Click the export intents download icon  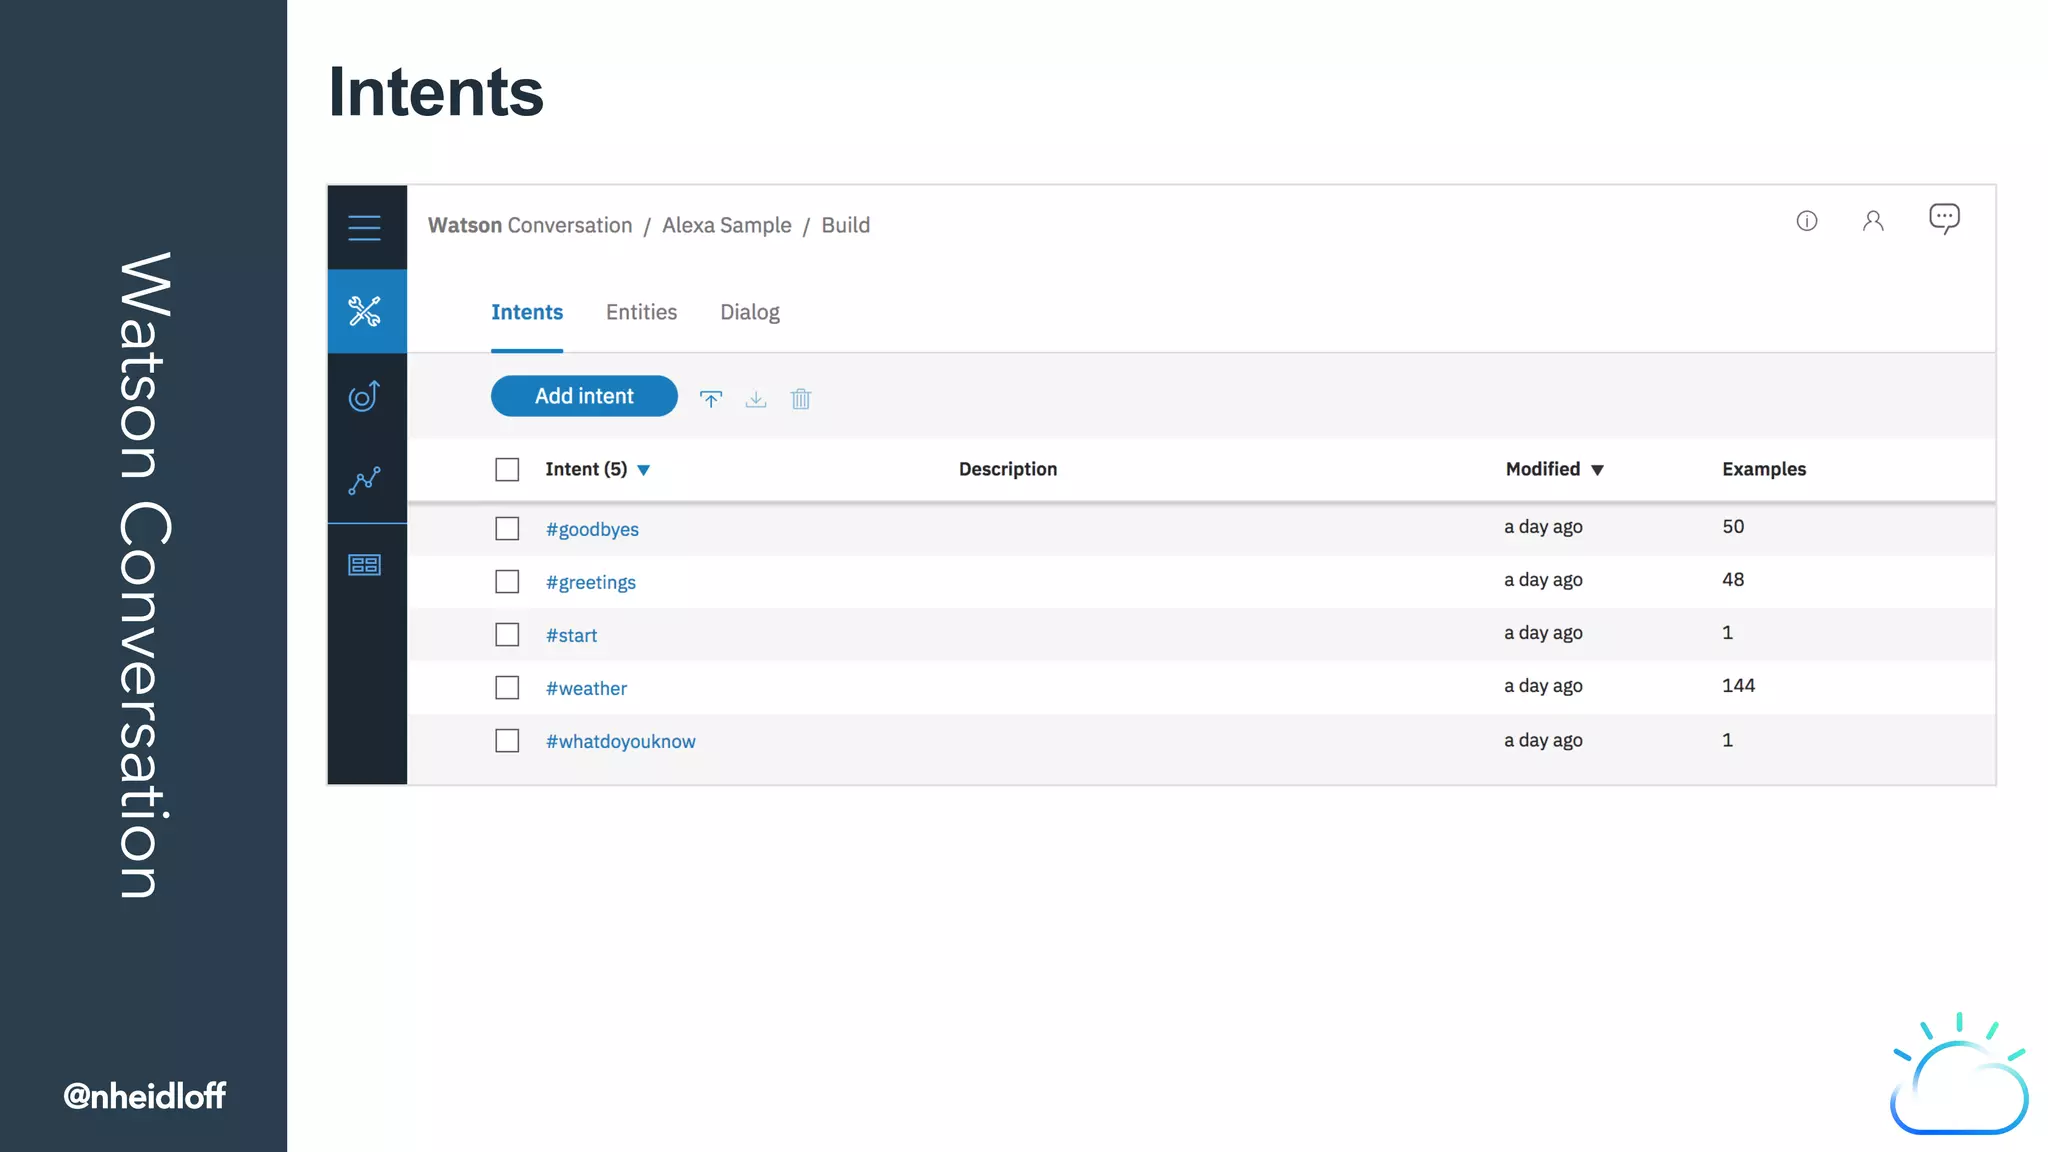pos(756,399)
